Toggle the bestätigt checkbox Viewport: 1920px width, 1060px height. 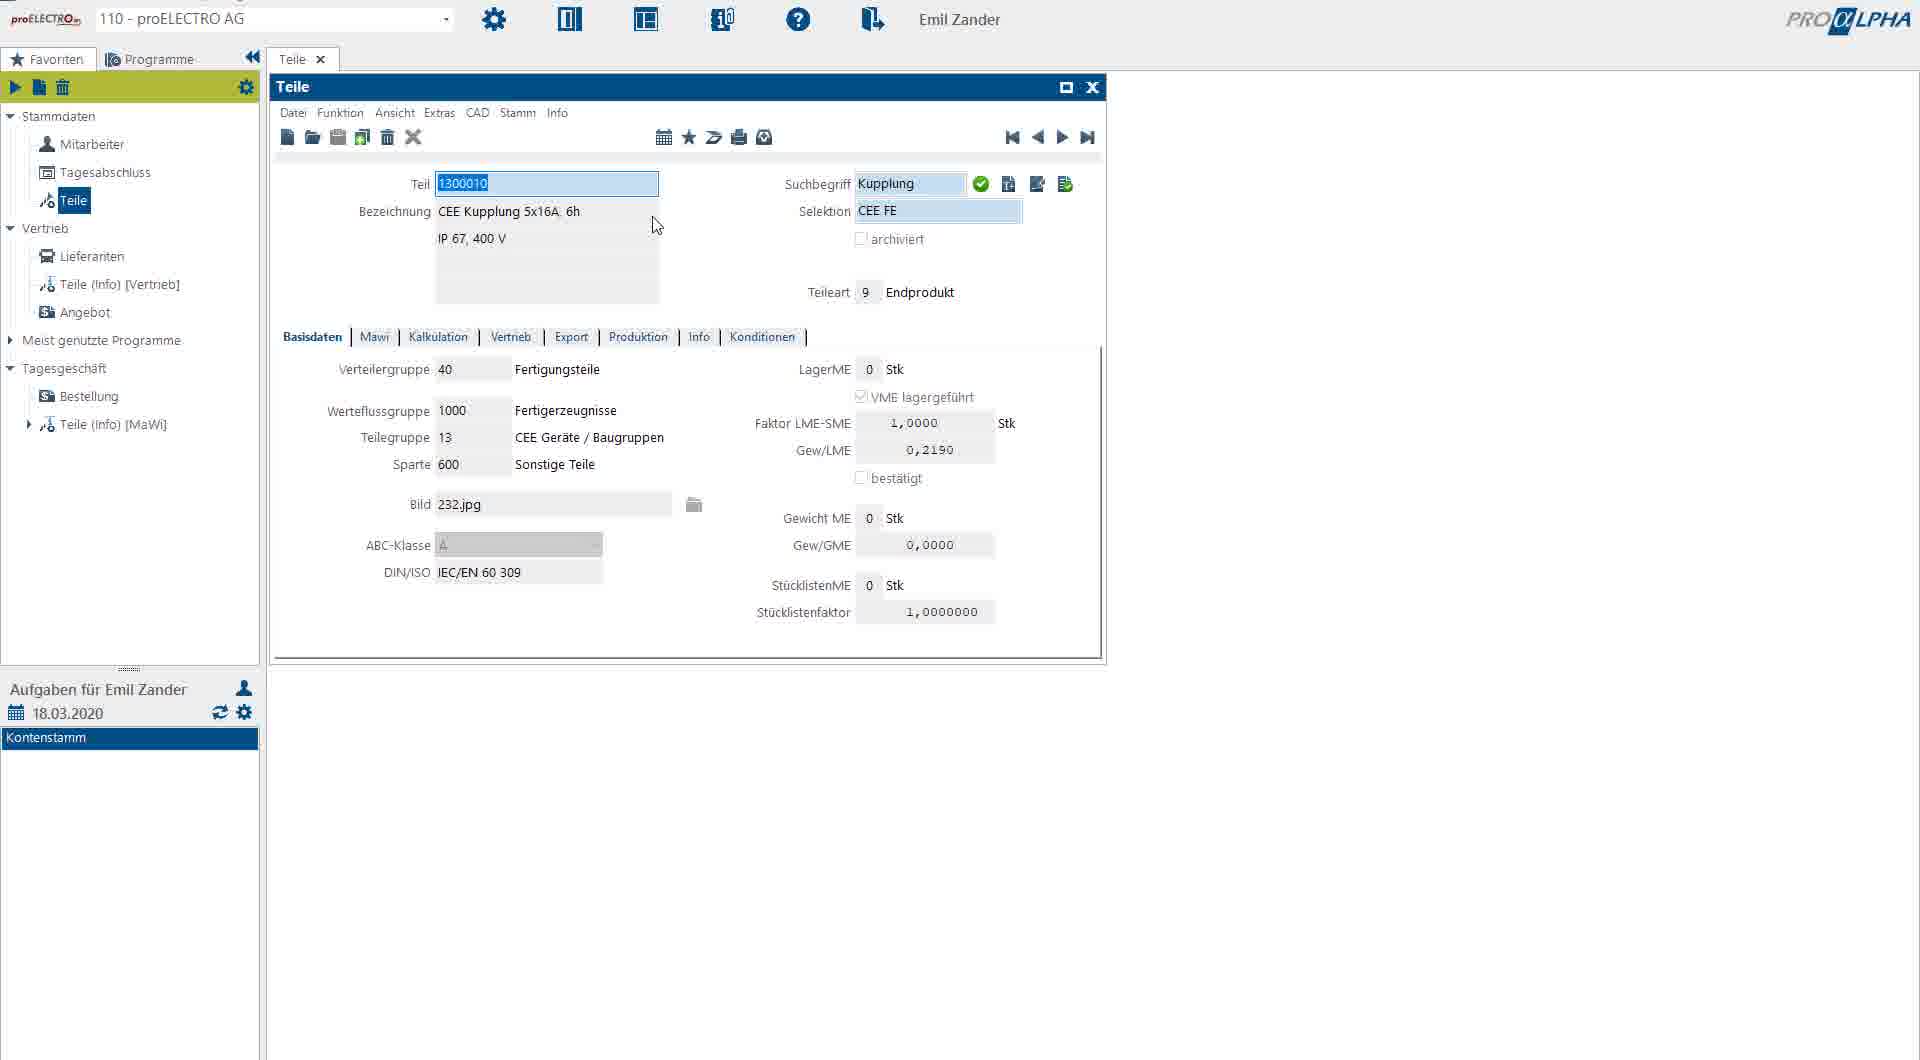pos(861,478)
